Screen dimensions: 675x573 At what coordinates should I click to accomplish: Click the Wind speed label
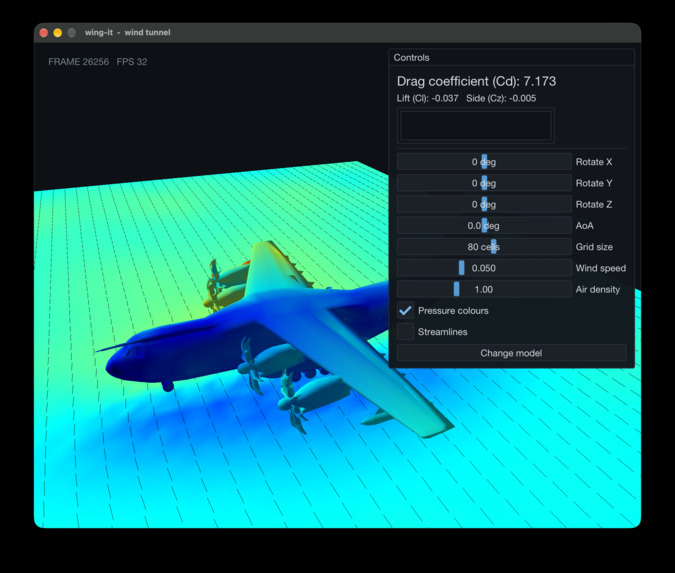coord(601,268)
